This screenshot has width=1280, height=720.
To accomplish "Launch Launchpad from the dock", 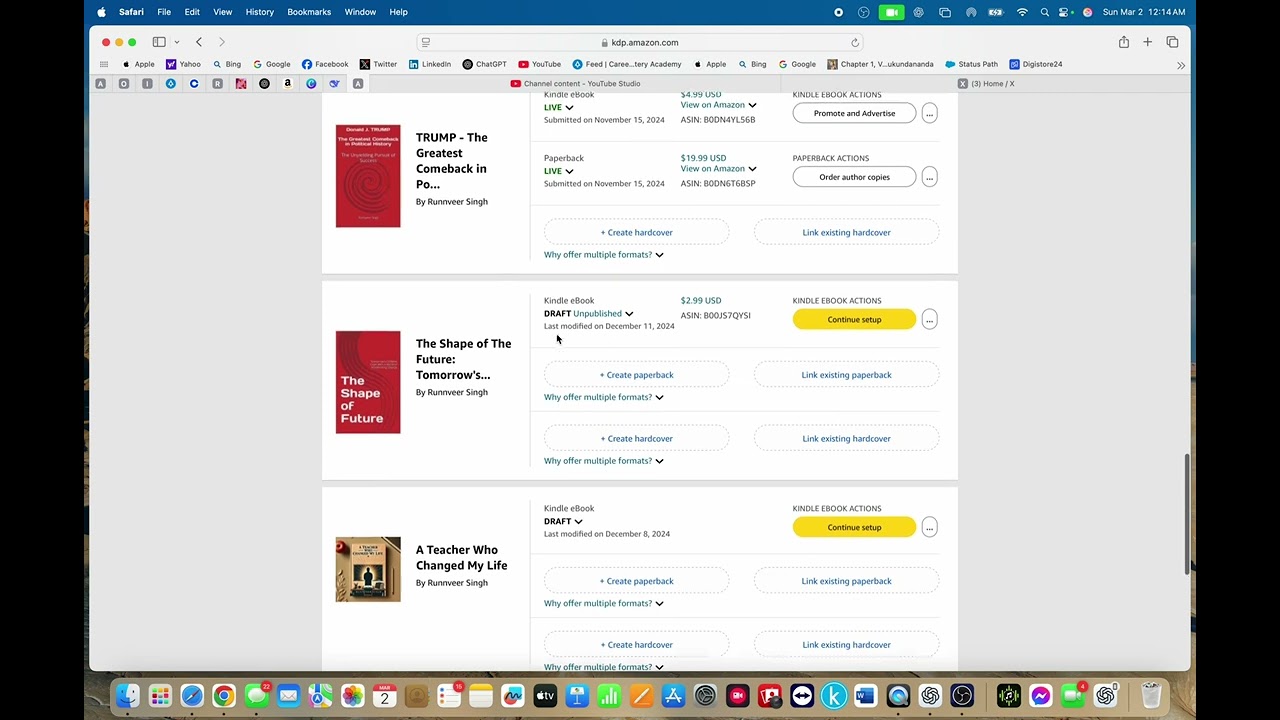I will [160, 696].
